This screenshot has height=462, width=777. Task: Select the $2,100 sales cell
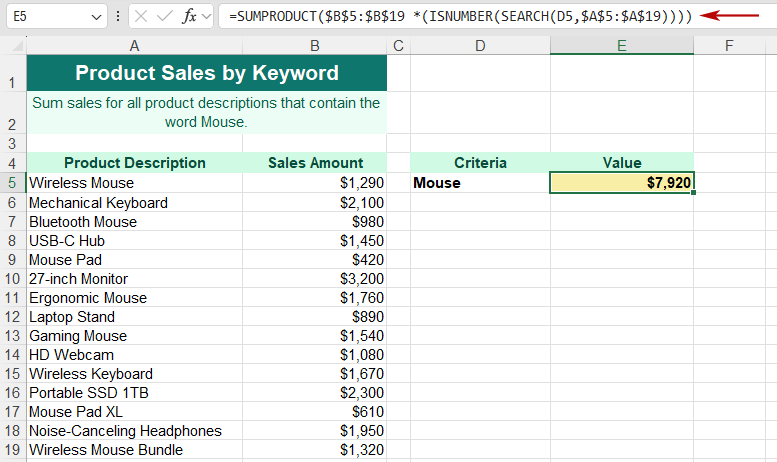coord(315,203)
